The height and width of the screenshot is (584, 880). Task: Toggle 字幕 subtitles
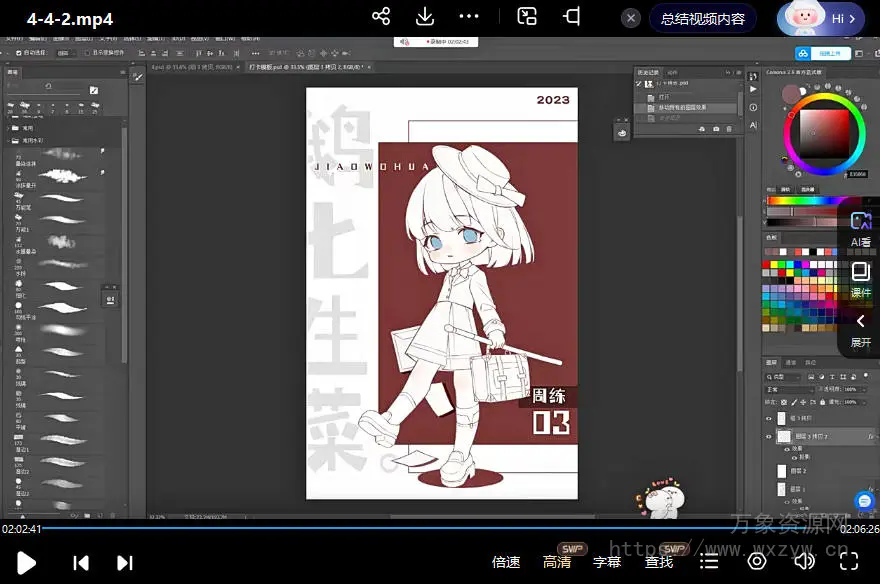tap(607, 562)
